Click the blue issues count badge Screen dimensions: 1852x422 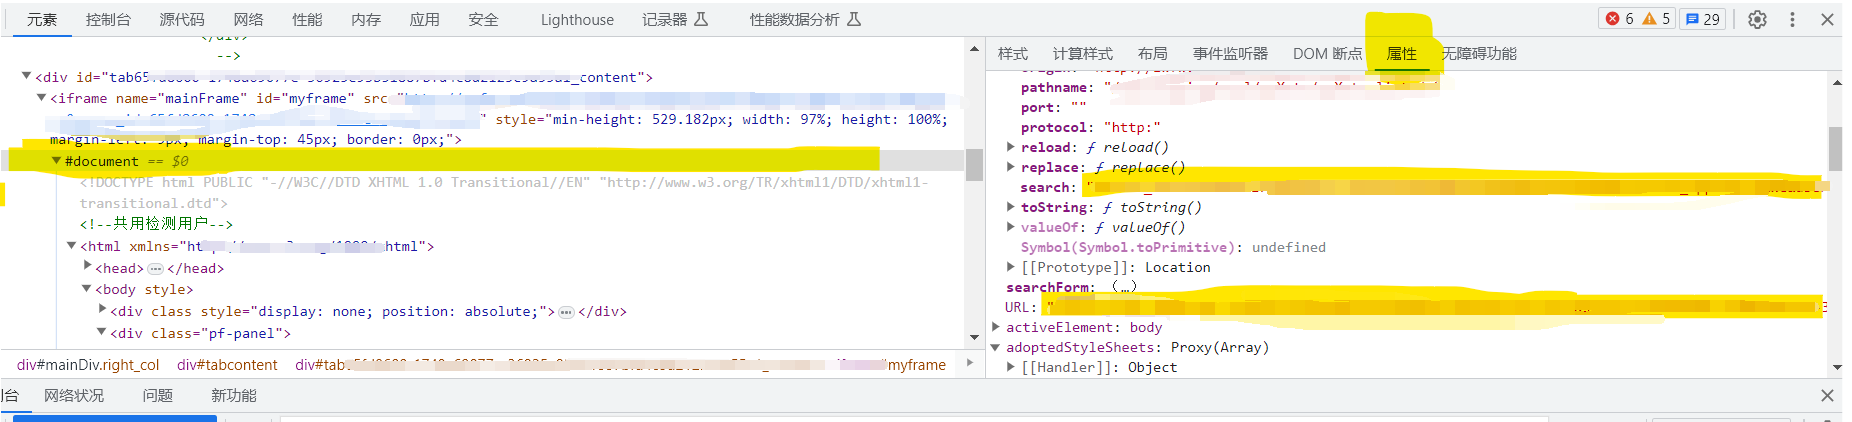pos(1702,19)
